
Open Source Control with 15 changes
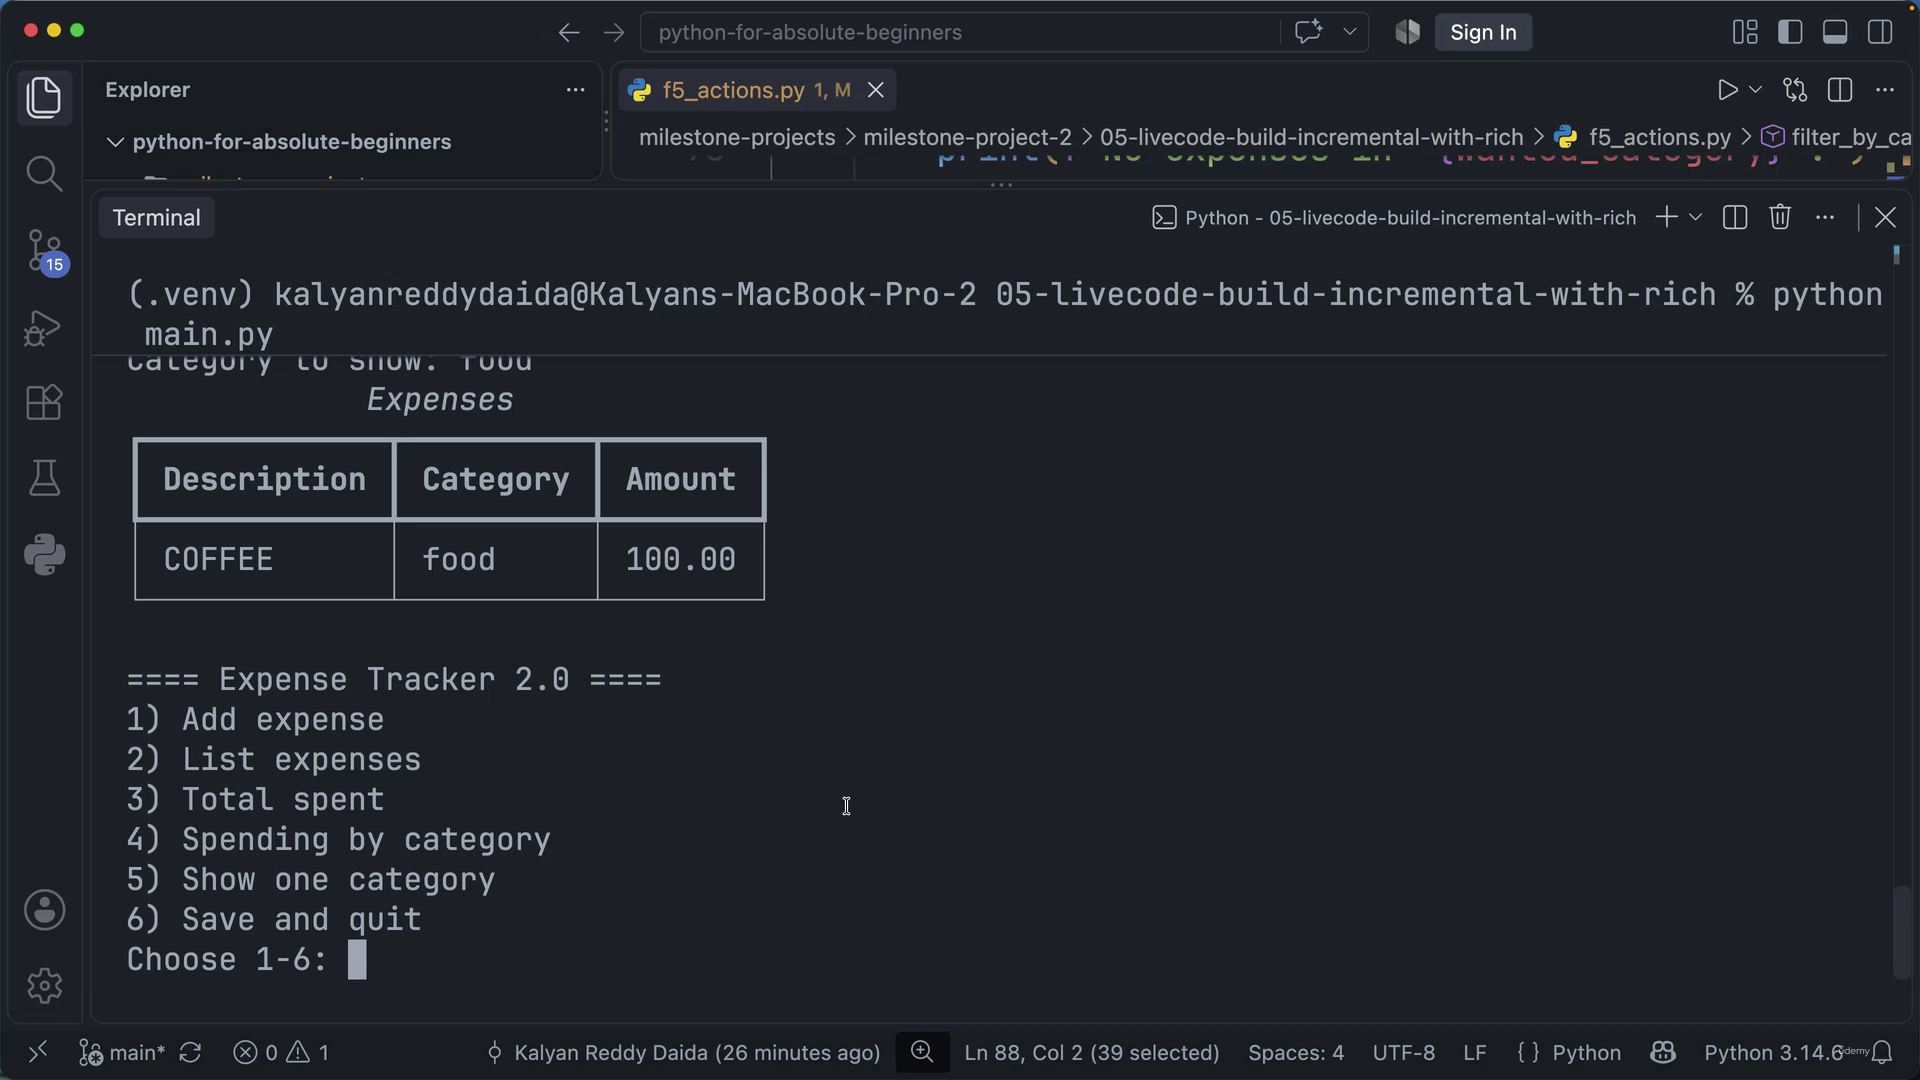coord(44,251)
